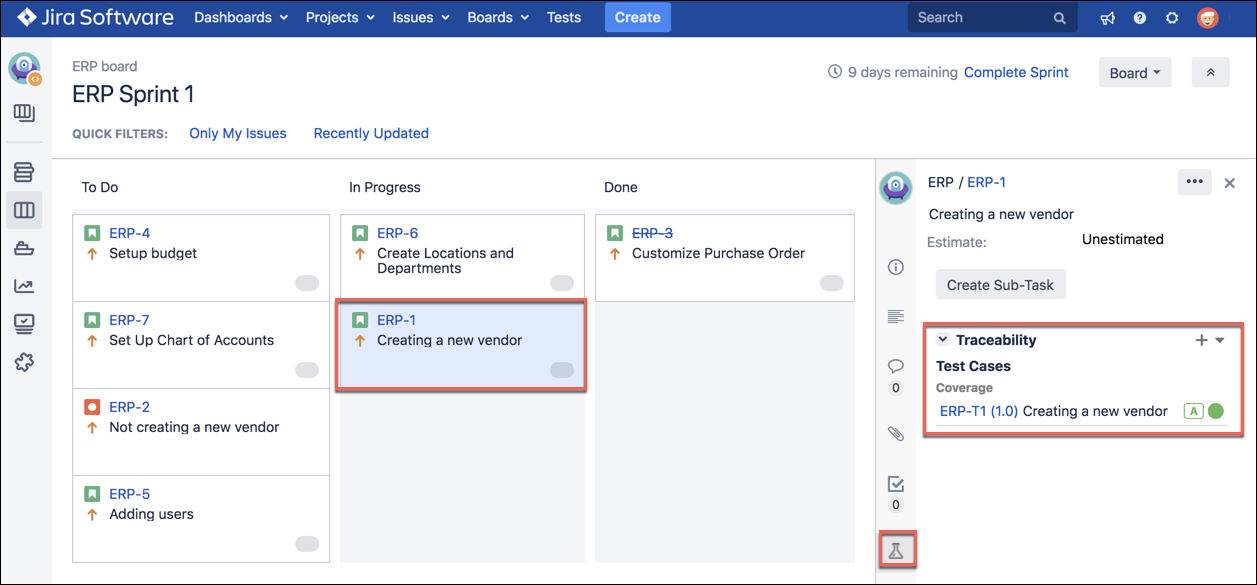1257x585 pixels.
Task: Open the Backlog icon in sidebar
Action: click(x=24, y=173)
